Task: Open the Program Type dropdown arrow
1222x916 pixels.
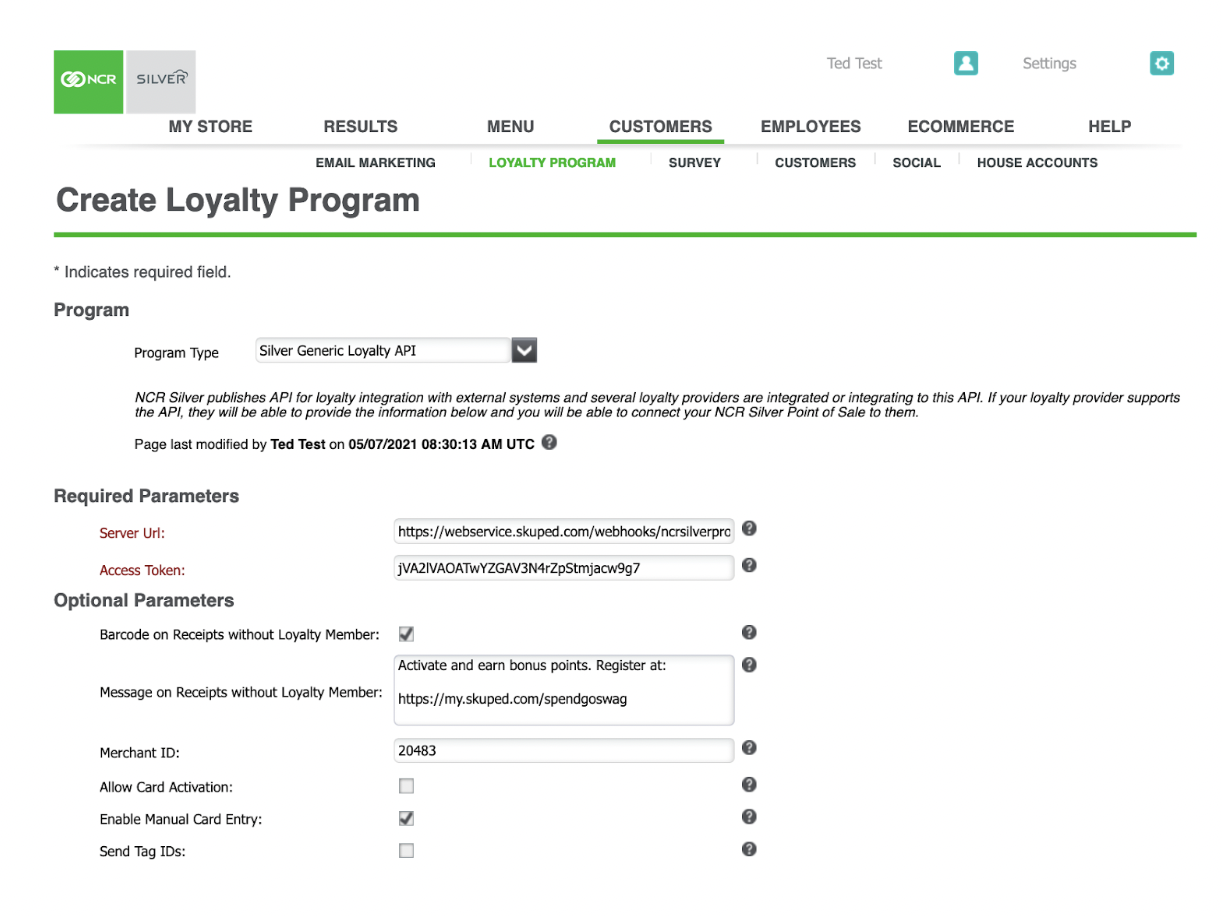Action: pos(524,350)
